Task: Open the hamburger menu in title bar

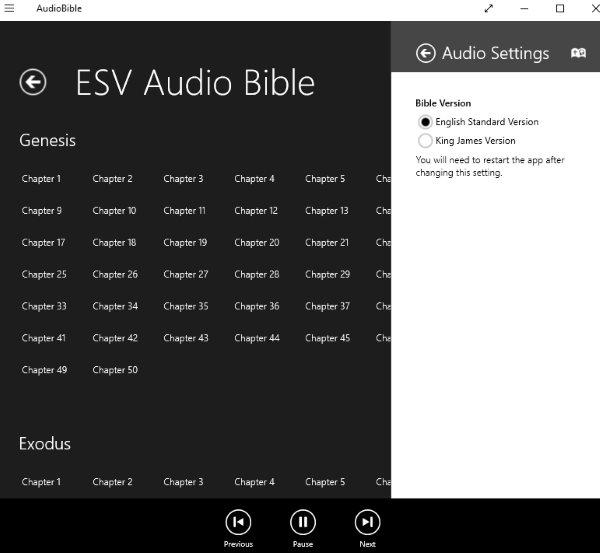Action: pos(9,8)
